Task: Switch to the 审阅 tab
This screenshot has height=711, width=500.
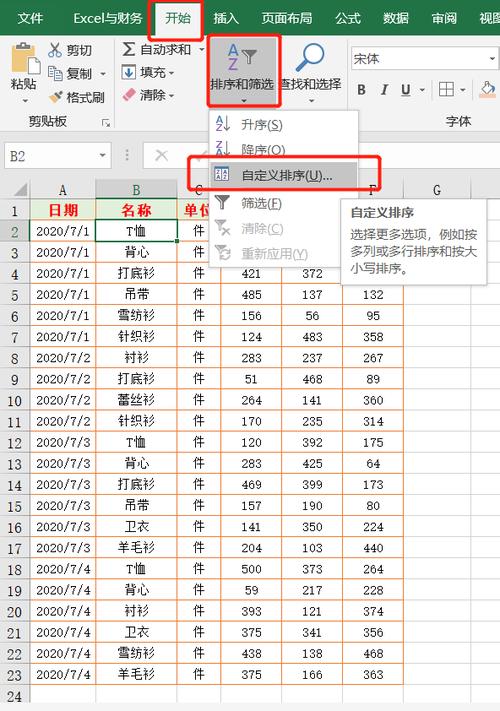Action: click(x=444, y=18)
